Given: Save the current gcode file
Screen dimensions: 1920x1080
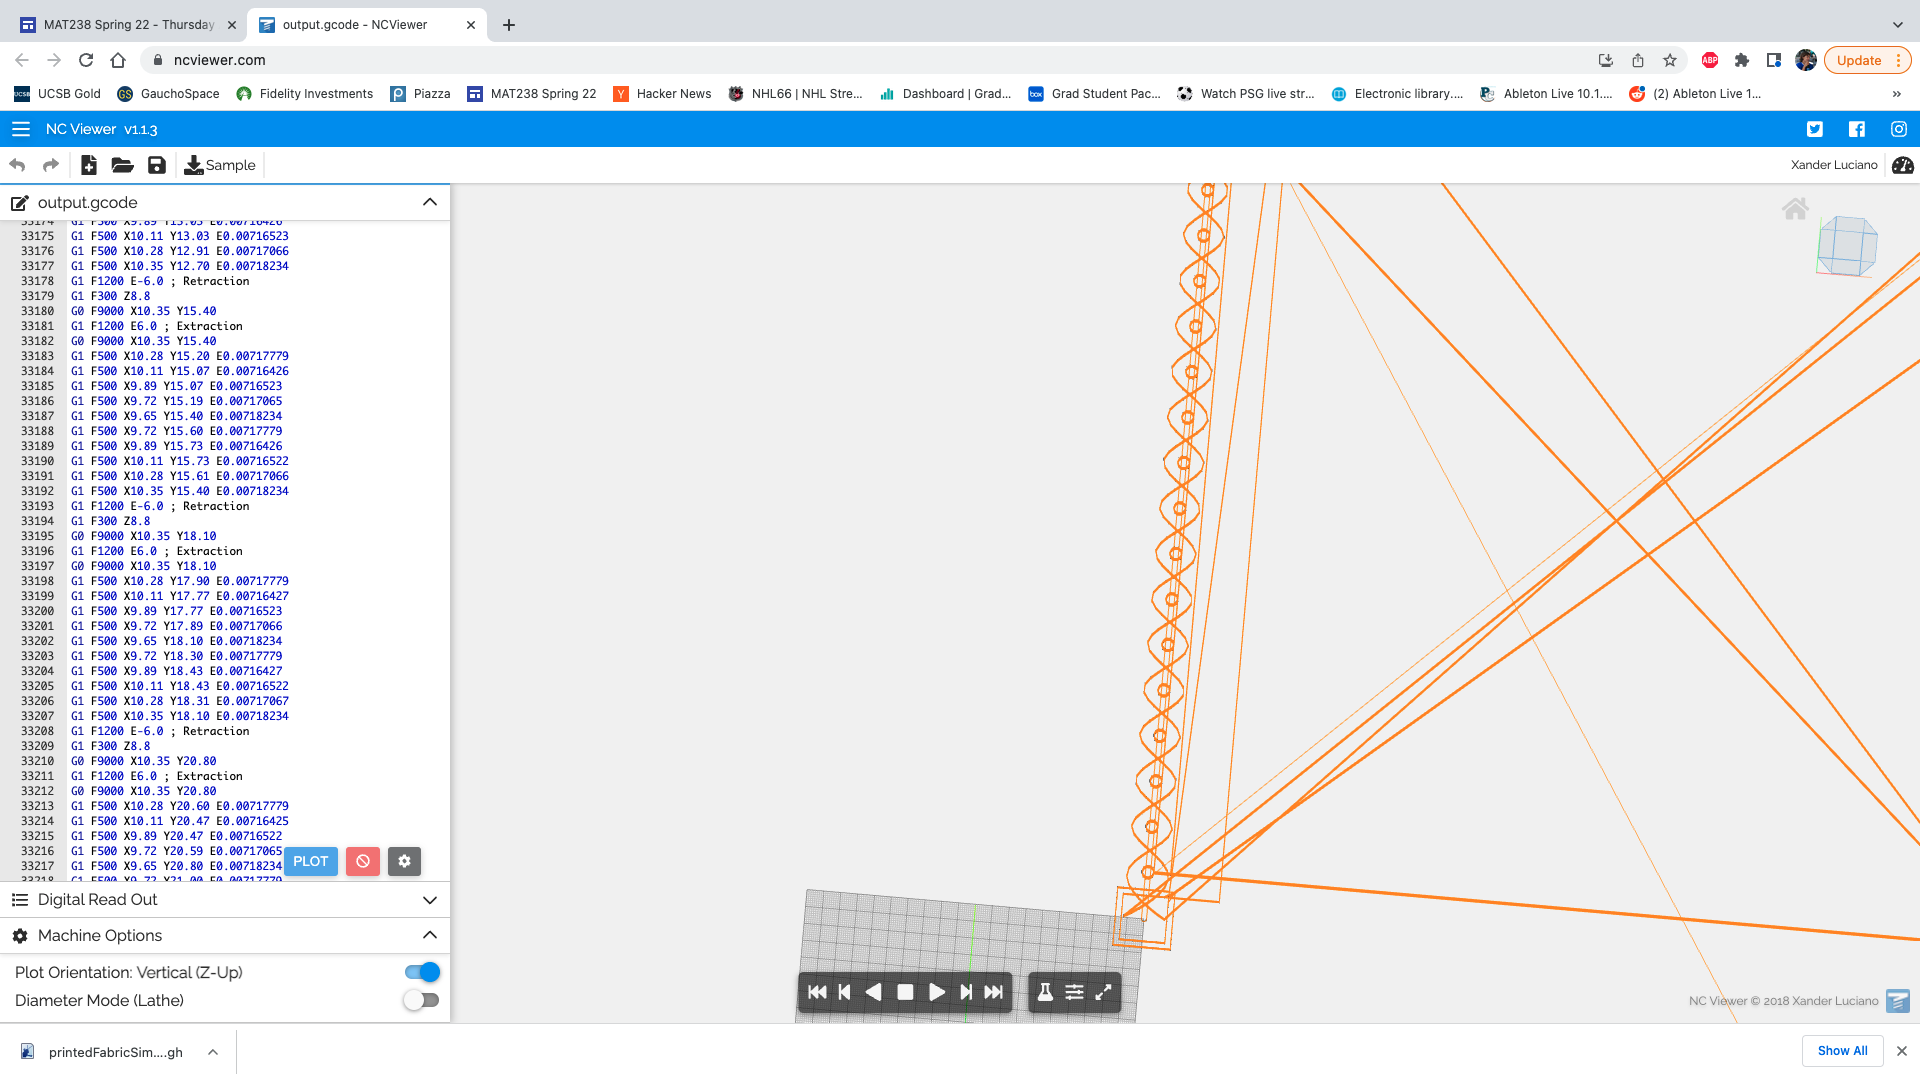Looking at the screenshot, I should (x=156, y=165).
